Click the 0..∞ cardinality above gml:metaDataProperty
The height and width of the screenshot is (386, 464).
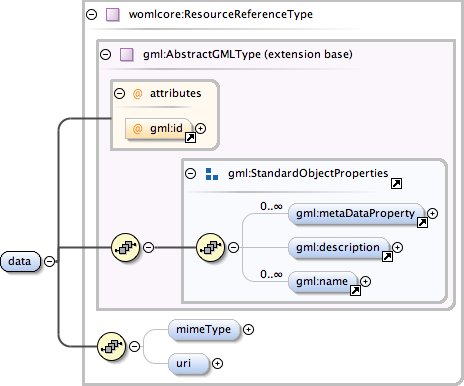point(271,206)
